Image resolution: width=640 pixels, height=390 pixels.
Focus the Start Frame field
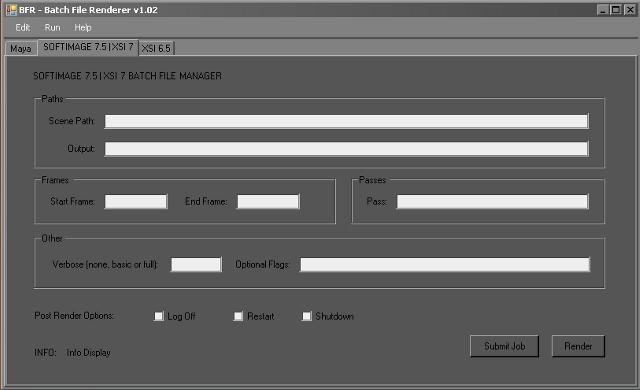pyautogui.click(x=136, y=202)
